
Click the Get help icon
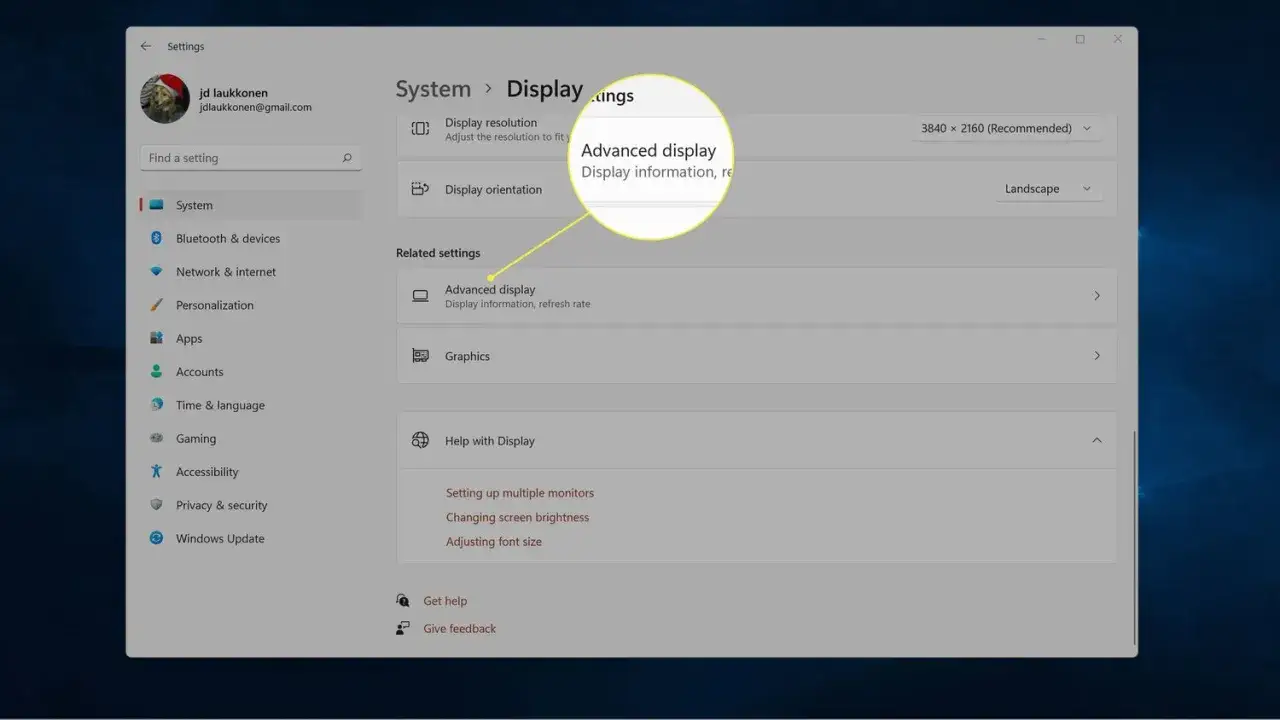pyautogui.click(x=403, y=601)
